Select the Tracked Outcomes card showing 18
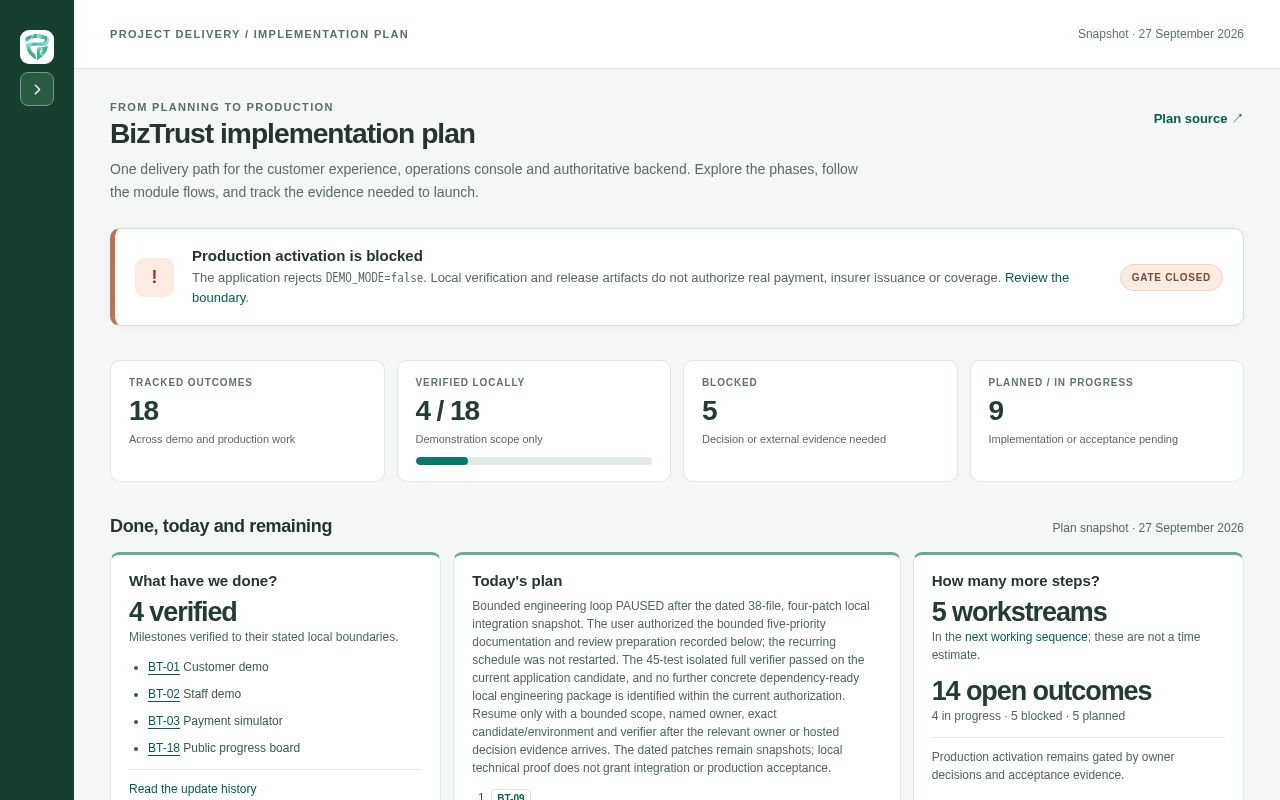The width and height of the screenshot is (1280, 800). coord(247,421)
